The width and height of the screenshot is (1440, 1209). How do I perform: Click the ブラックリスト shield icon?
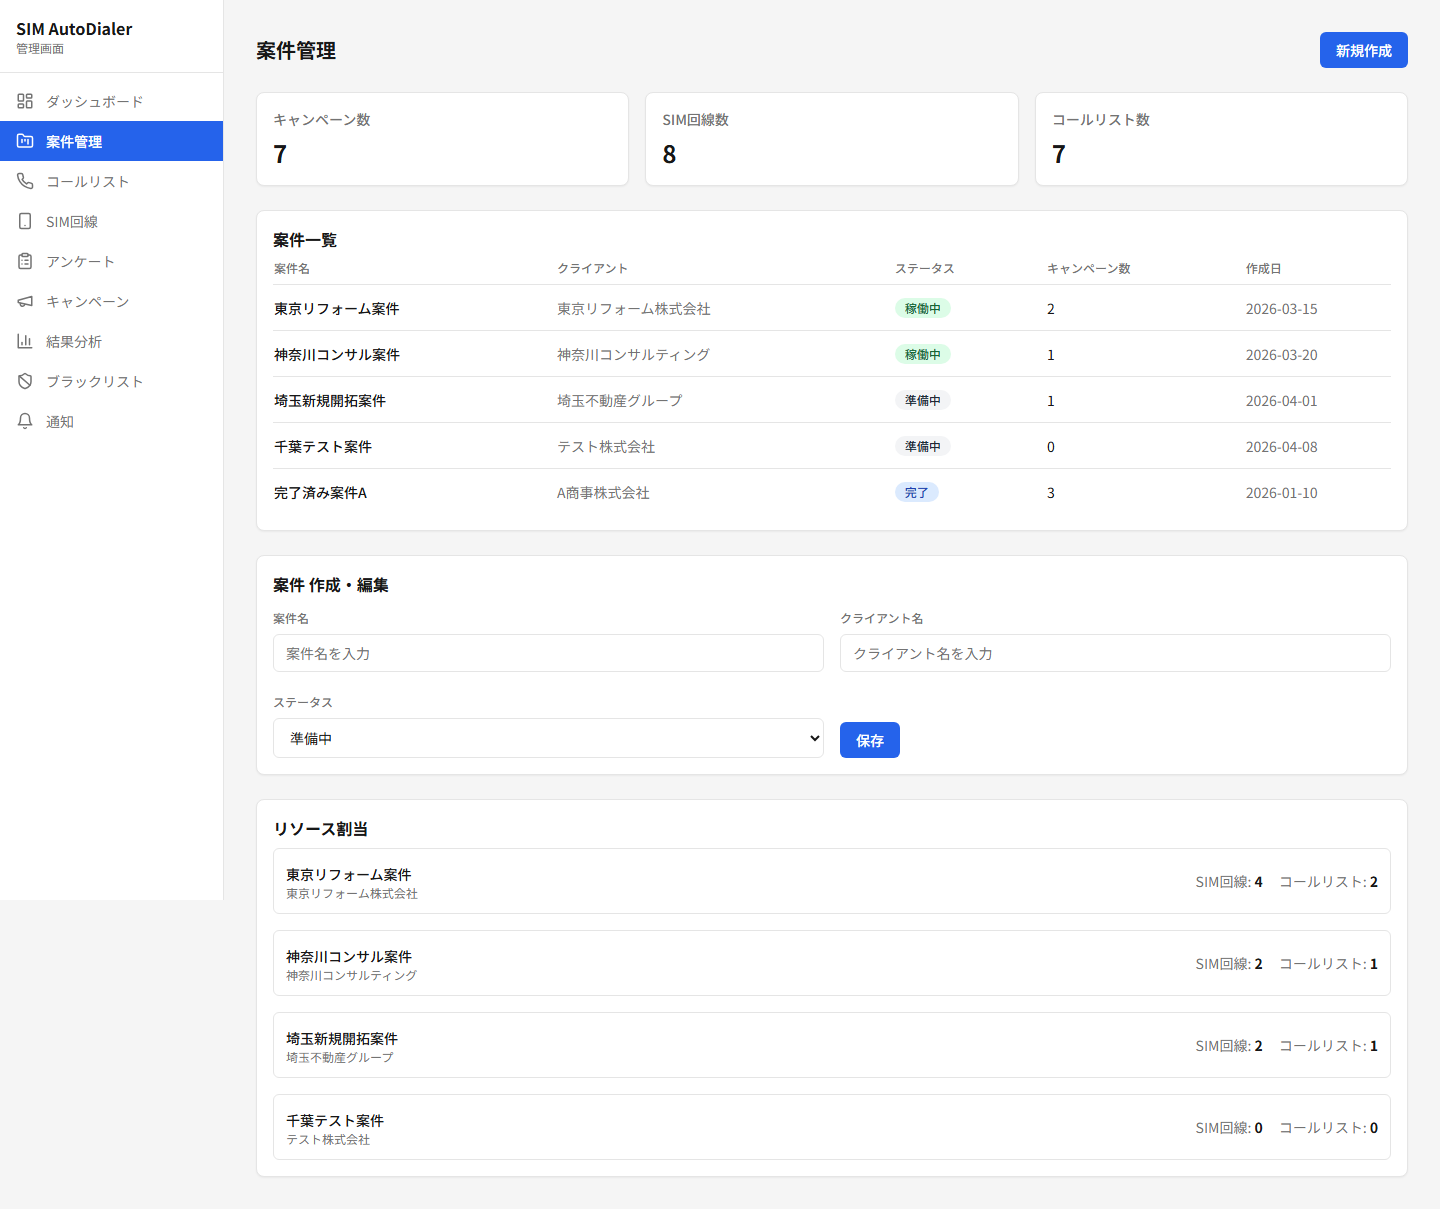pyautogui.click(x=25, y=381)
